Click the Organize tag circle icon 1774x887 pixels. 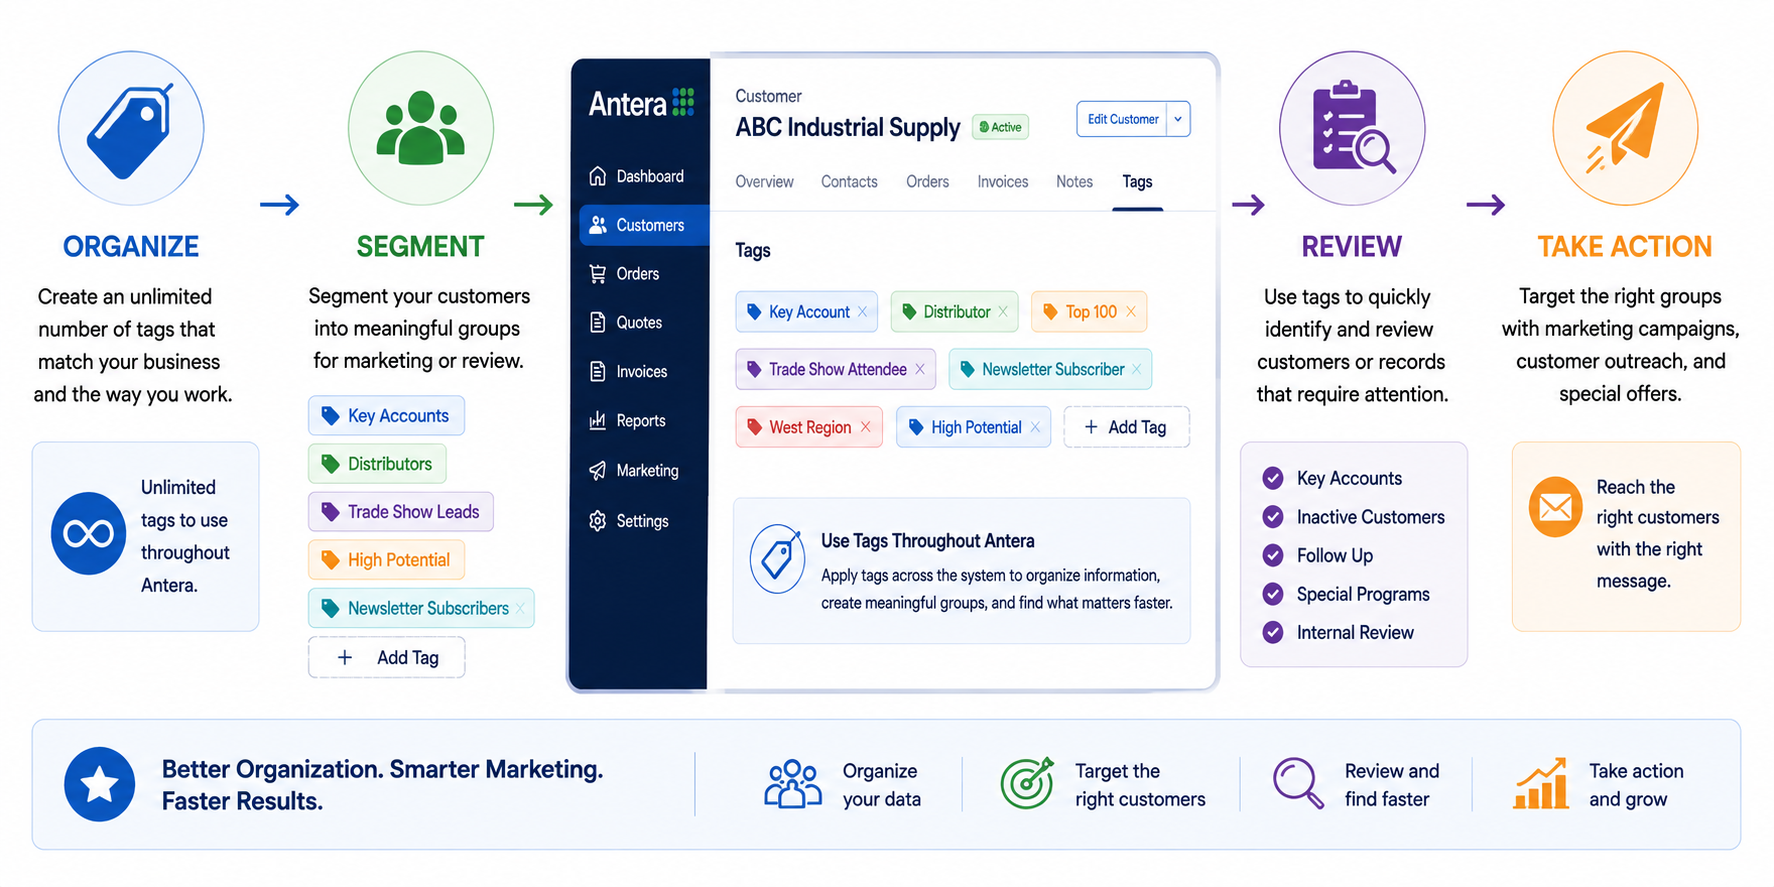tap(131, 129)
